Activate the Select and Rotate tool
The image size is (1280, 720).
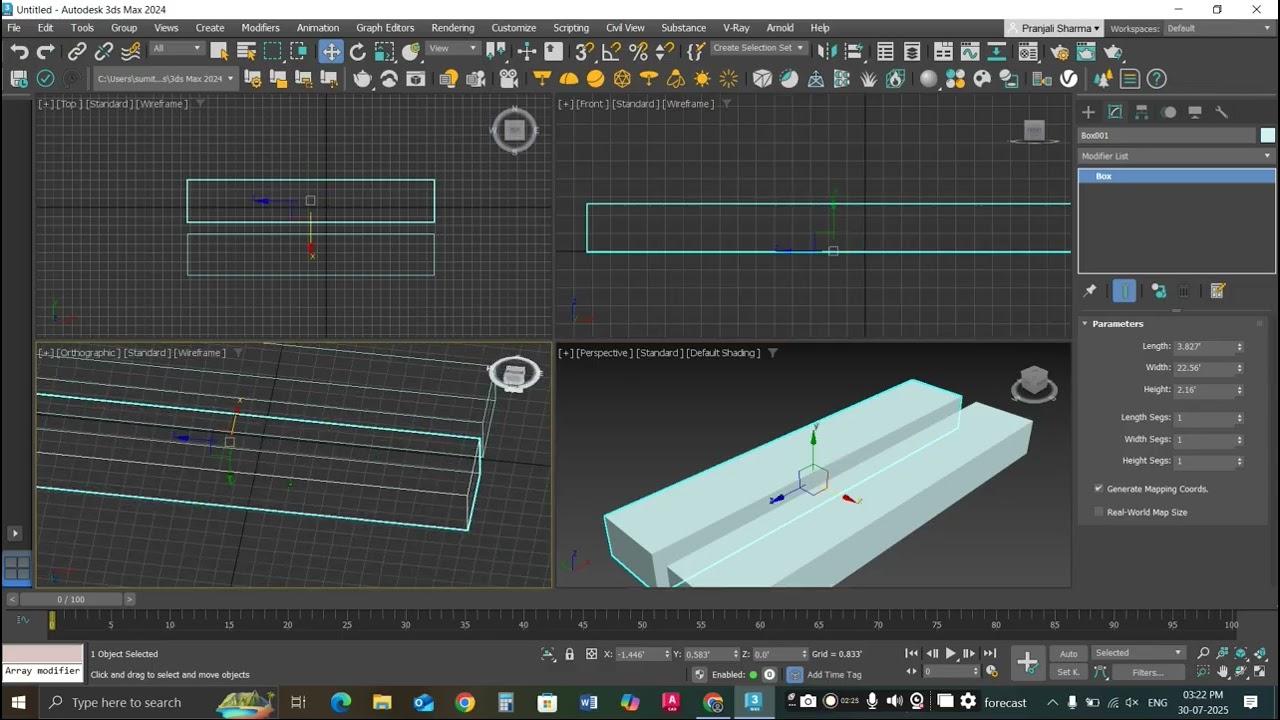click(x=358, y=52)
